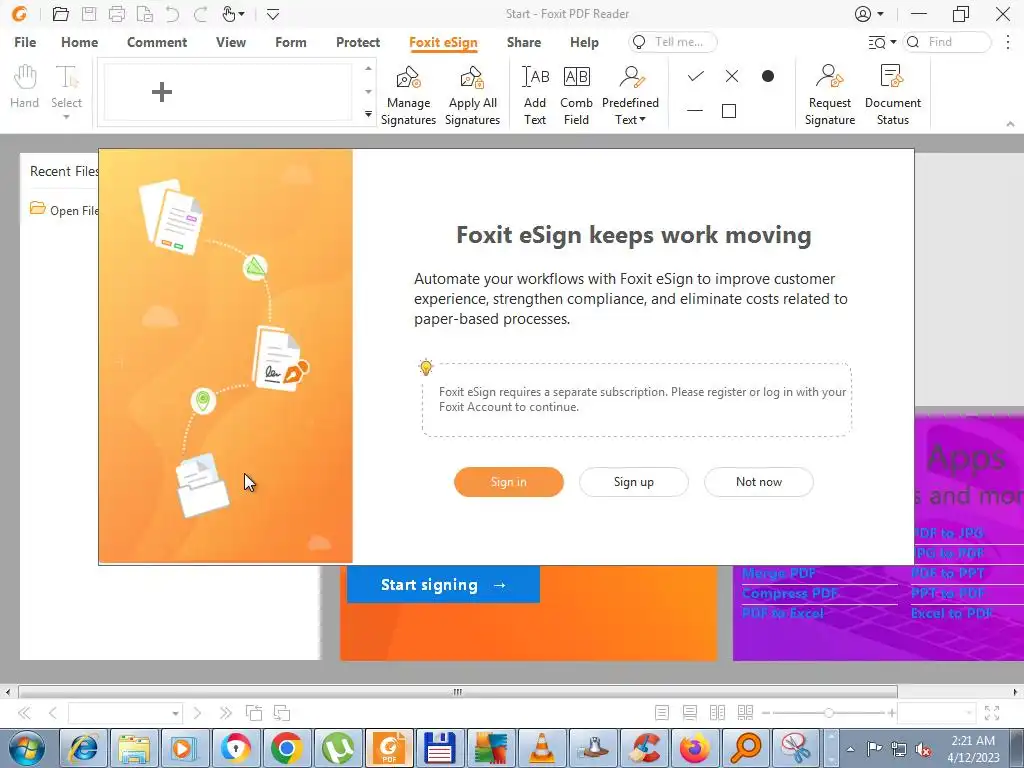Screen dimensions: 1024x768
Task: Click the Start signing button
Action: point(443,584)
